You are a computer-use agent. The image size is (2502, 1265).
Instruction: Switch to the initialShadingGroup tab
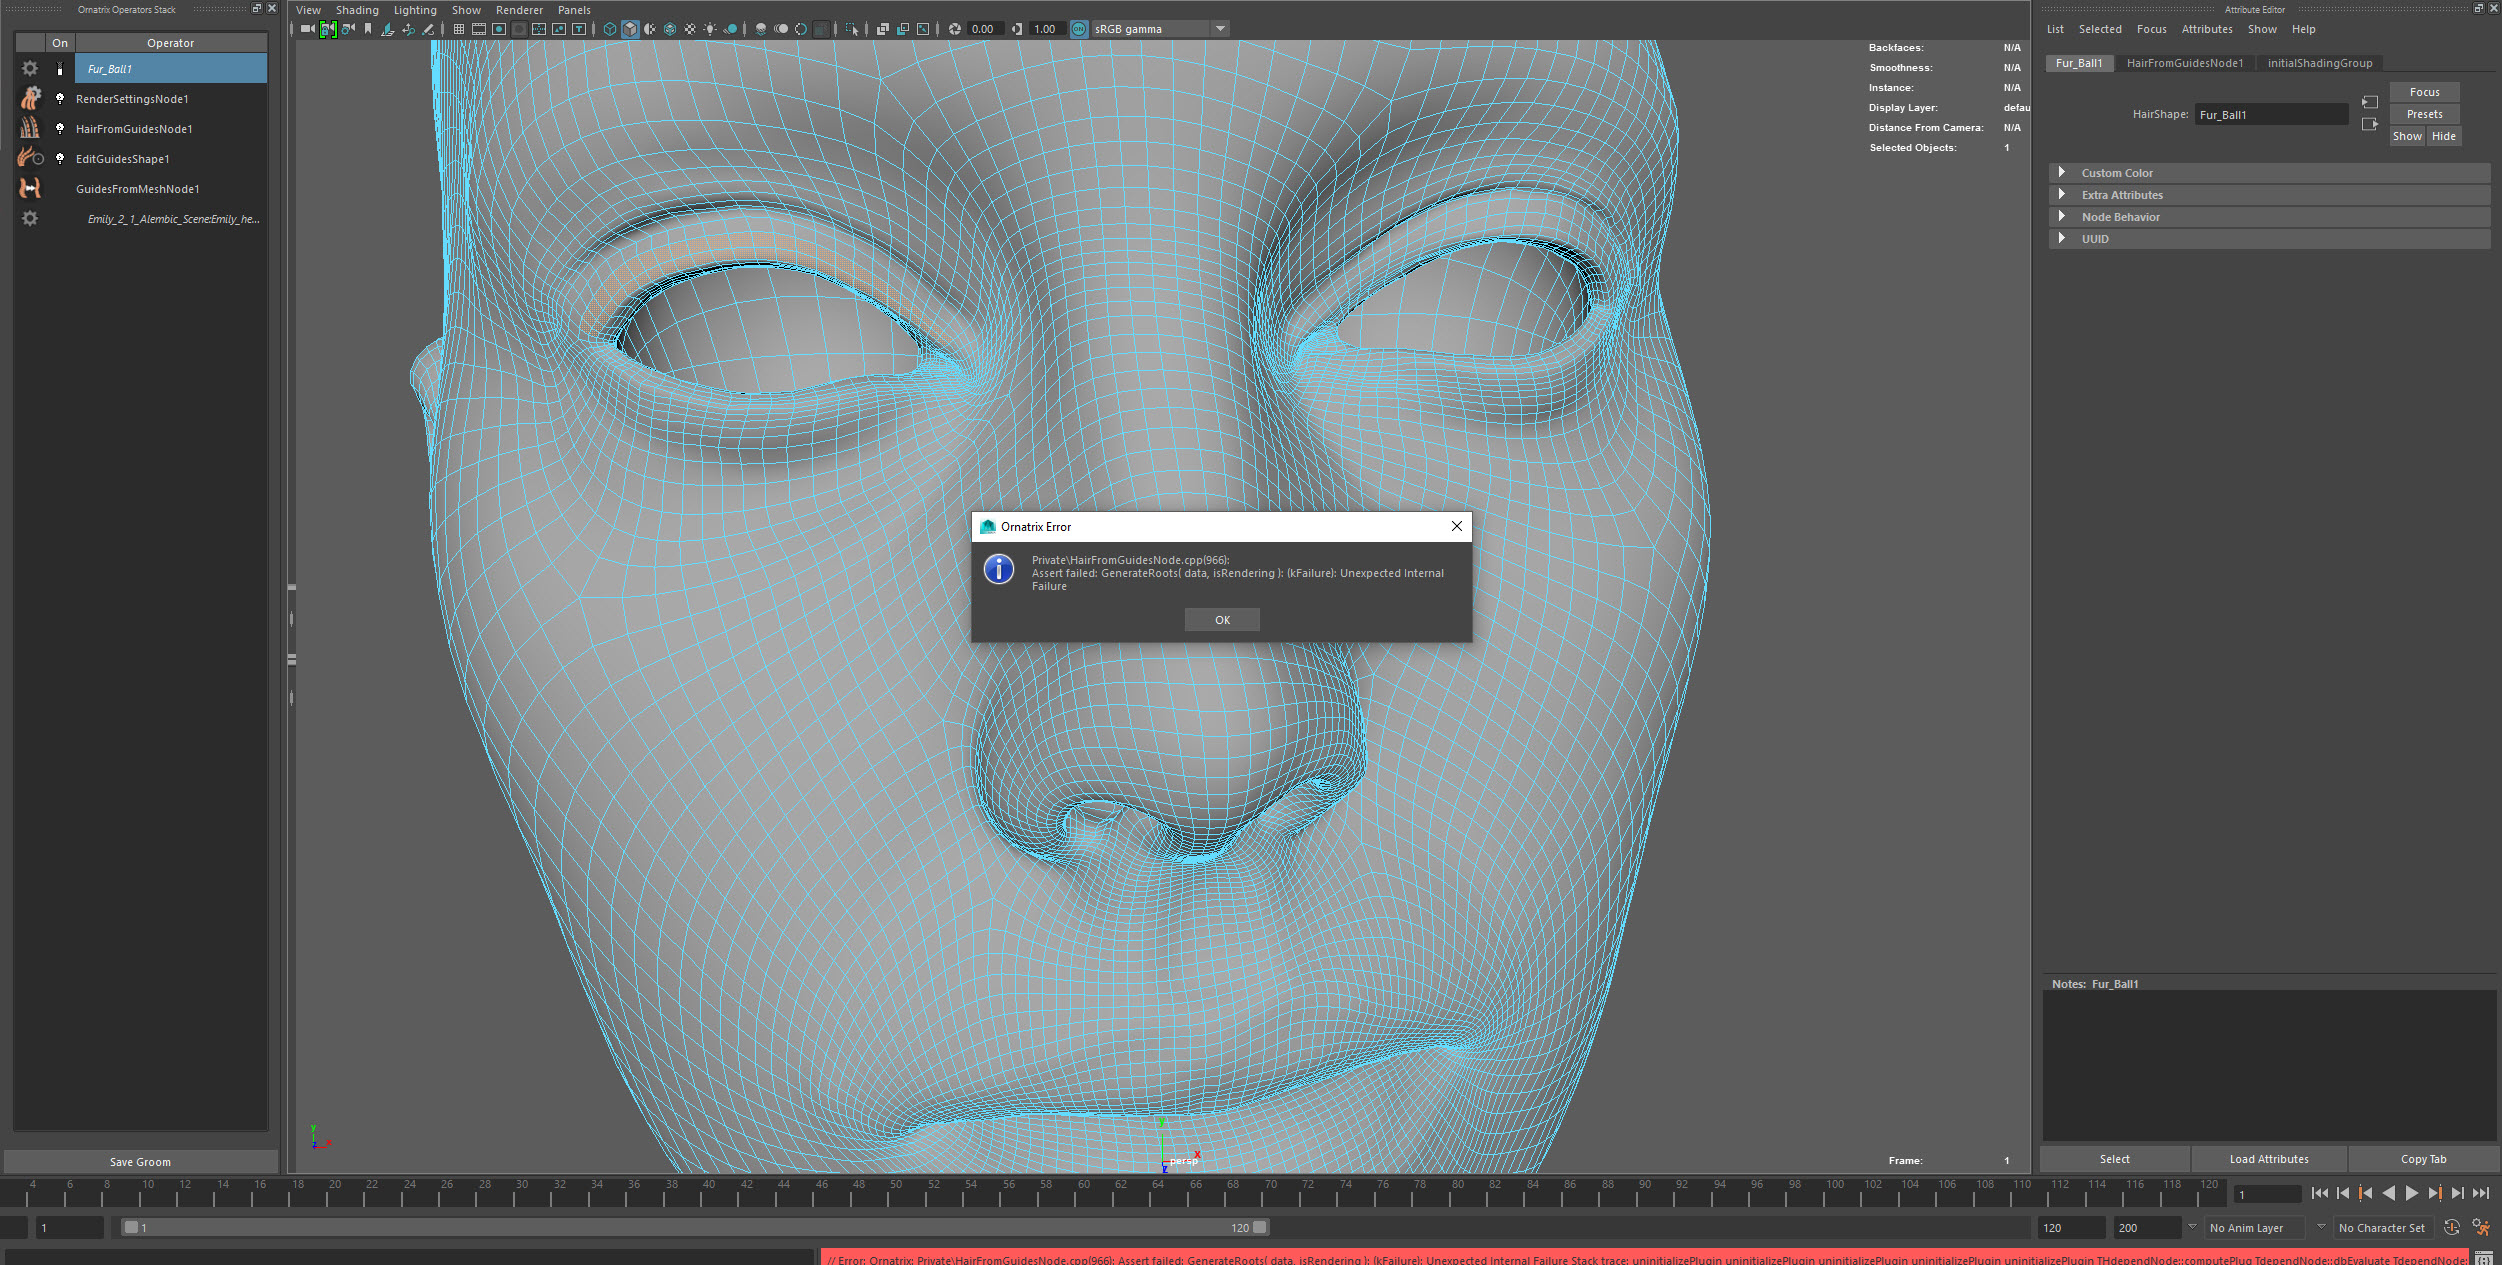tap(2319, 63)
